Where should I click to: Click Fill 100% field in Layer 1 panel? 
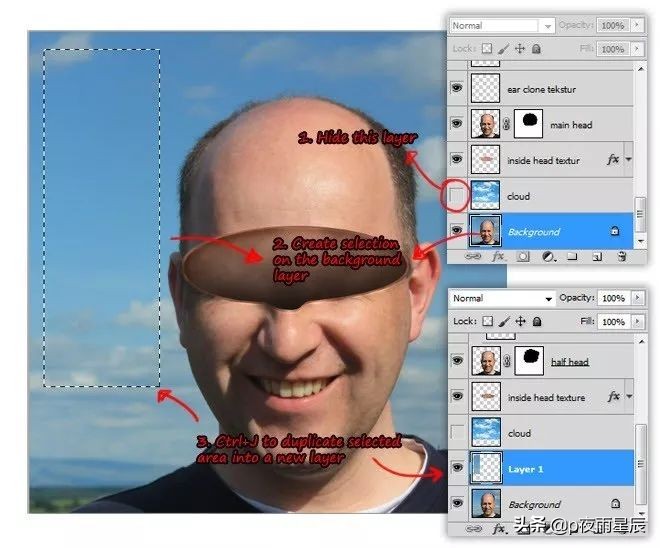pyautogui.click(x=614, y=322)
